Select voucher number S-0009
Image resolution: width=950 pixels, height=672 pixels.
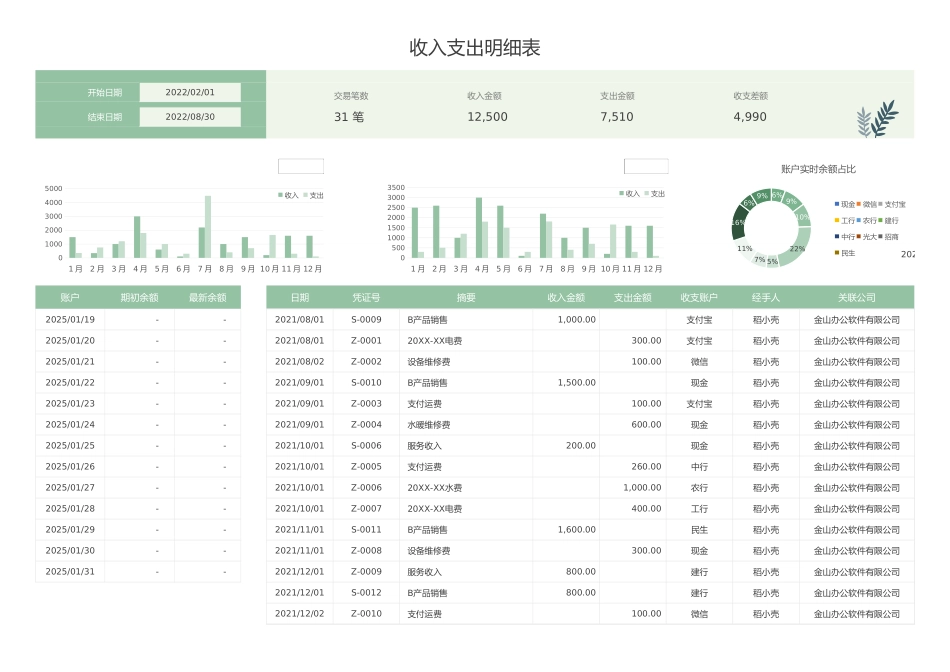tap(367, 319)
